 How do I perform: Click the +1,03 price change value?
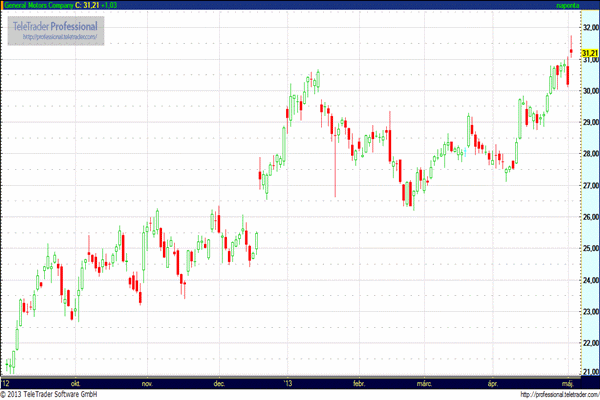pos(119,5)
